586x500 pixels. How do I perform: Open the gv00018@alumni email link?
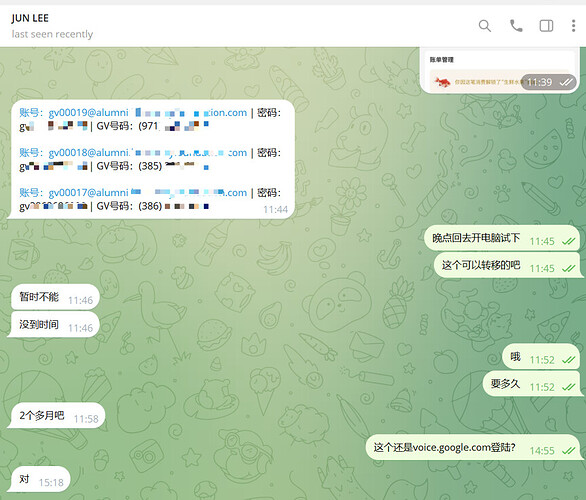pos(148,152)
